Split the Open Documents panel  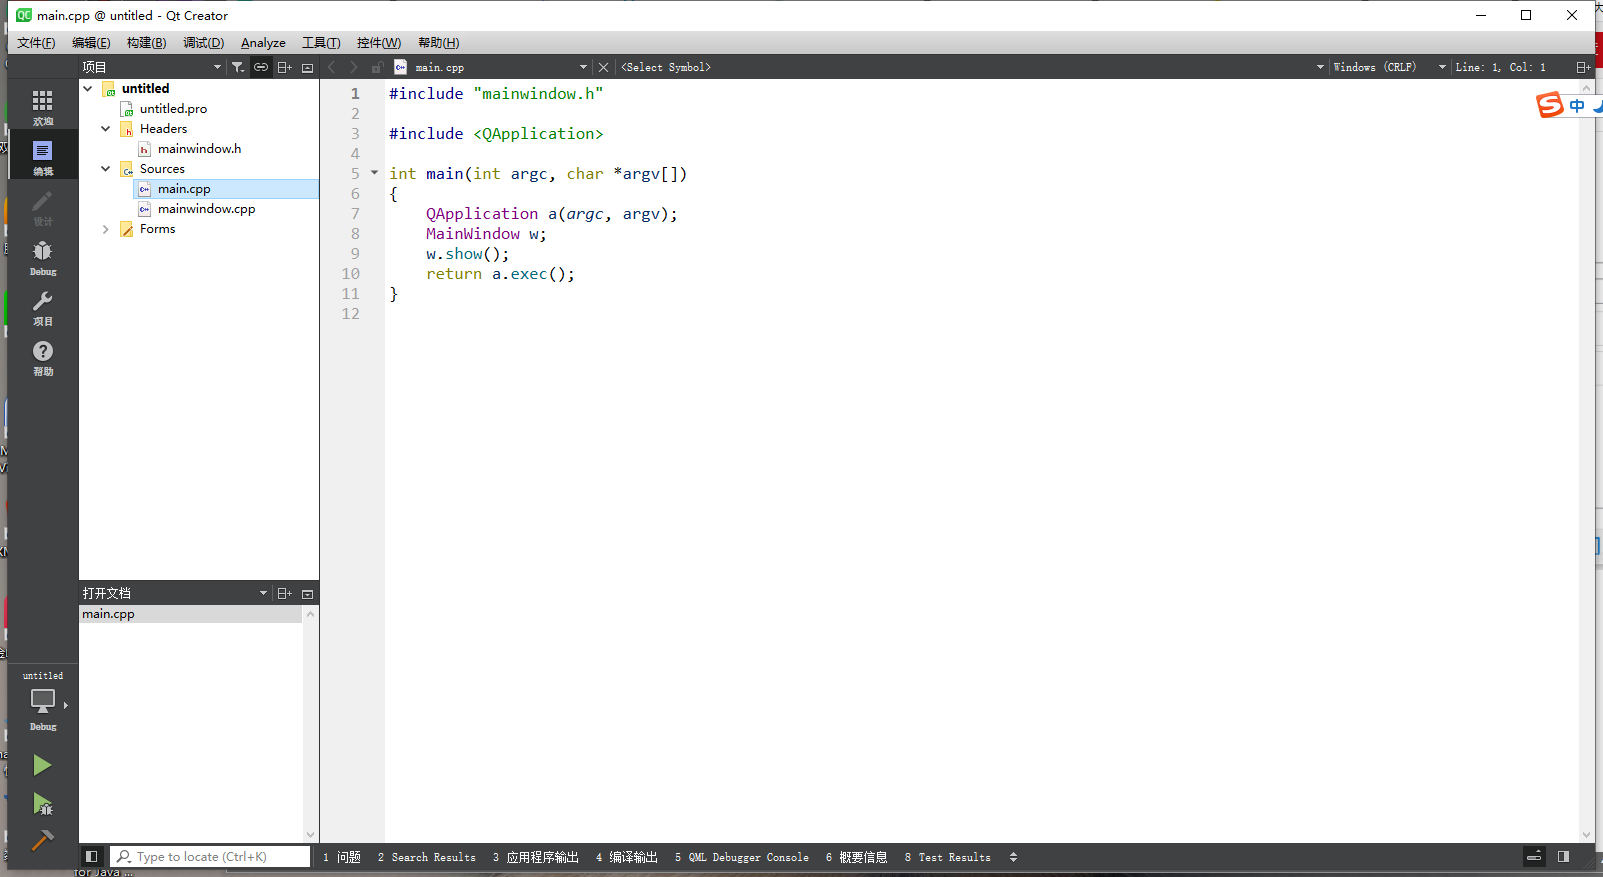point(285,593)
